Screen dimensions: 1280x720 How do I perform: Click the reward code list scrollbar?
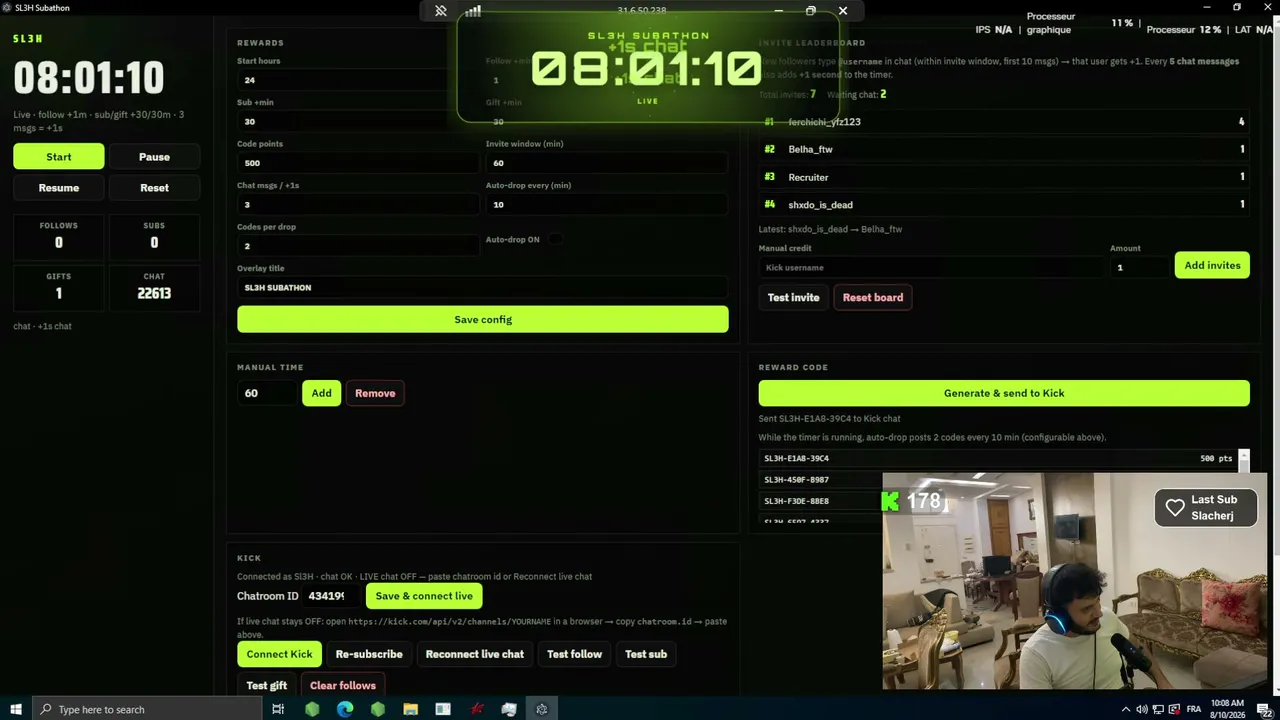tap(1244, 461)
